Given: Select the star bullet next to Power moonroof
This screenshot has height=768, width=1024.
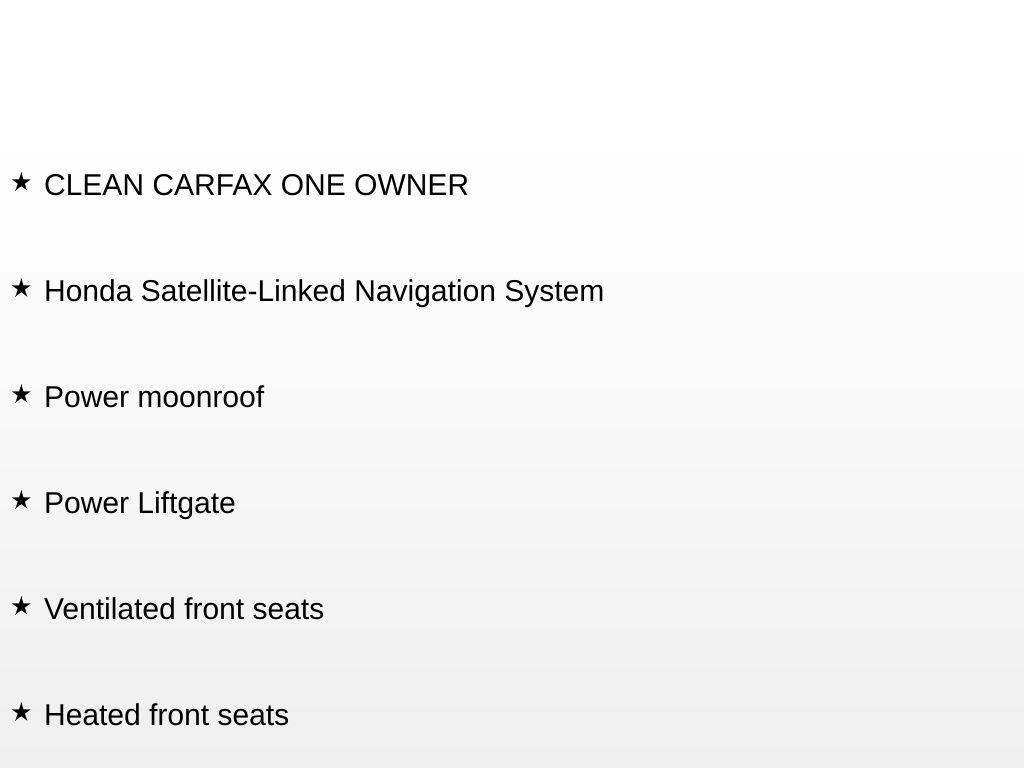Looking at the screenshot, I should click(x=21, y=394).
